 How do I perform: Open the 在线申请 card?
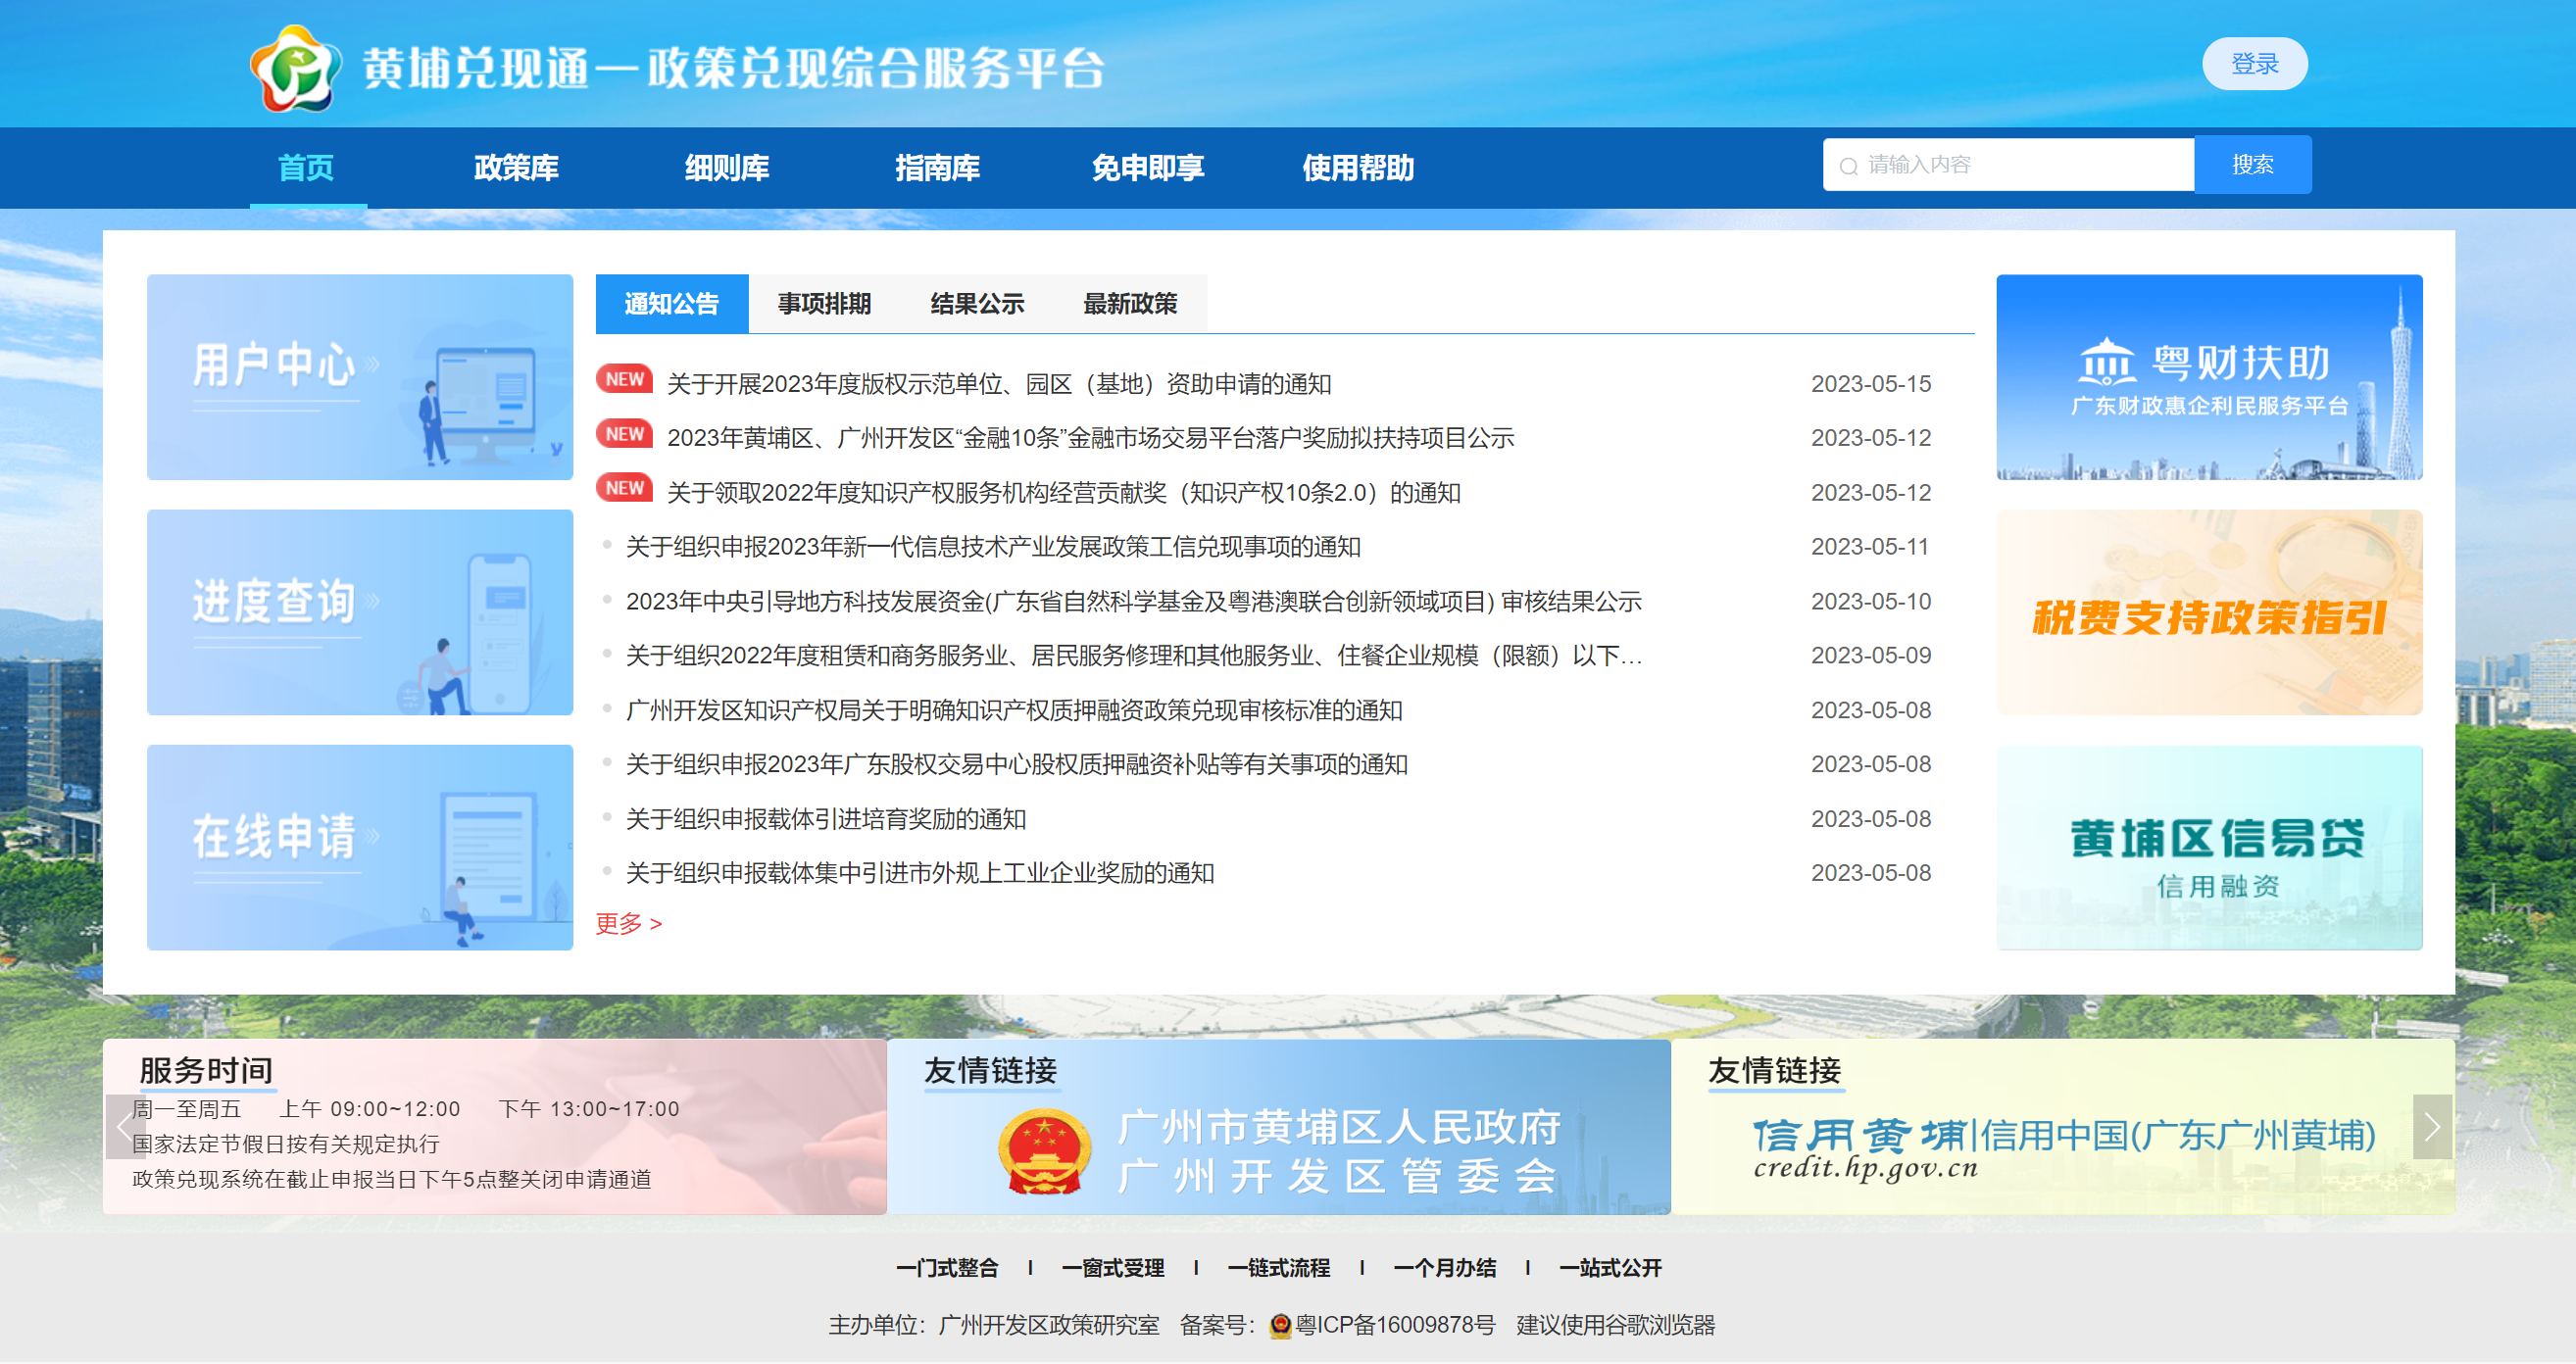tap(360, 847)
